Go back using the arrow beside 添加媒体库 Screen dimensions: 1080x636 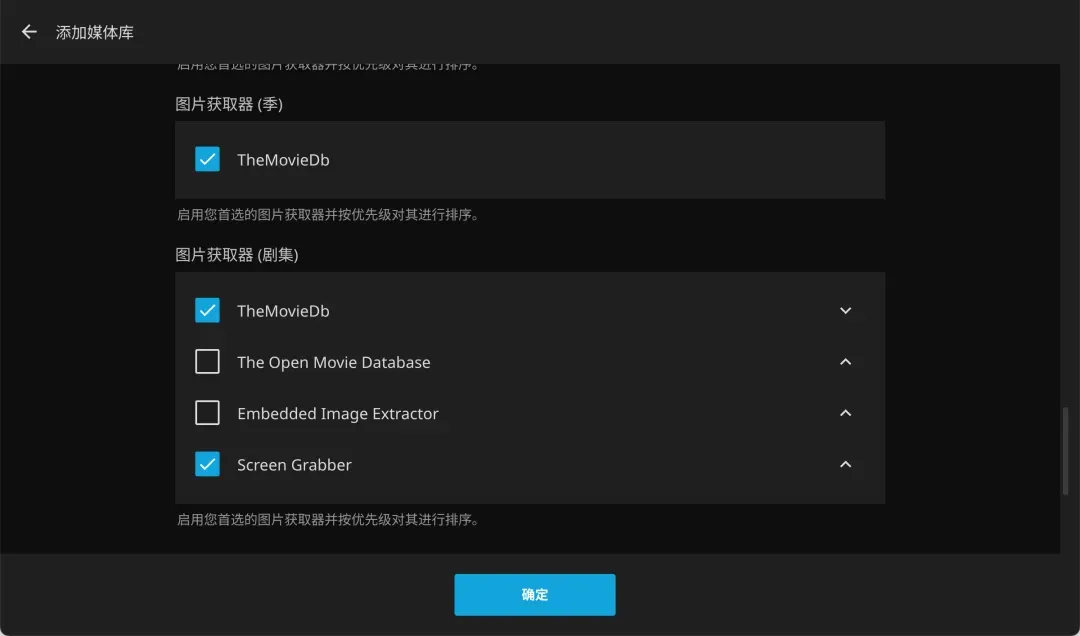point(29,32)
